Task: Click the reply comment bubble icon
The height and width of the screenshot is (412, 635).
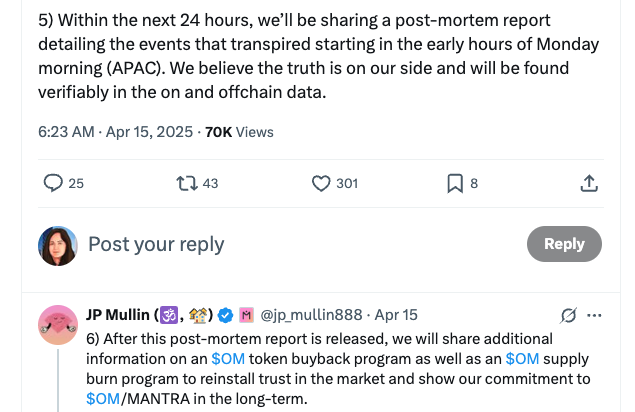Action: 54,183
